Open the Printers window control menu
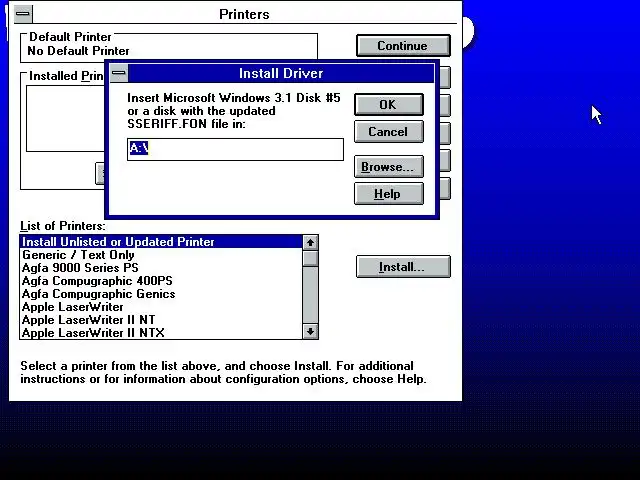This screenshot has width=640, height=480. [x=23, y=14]
